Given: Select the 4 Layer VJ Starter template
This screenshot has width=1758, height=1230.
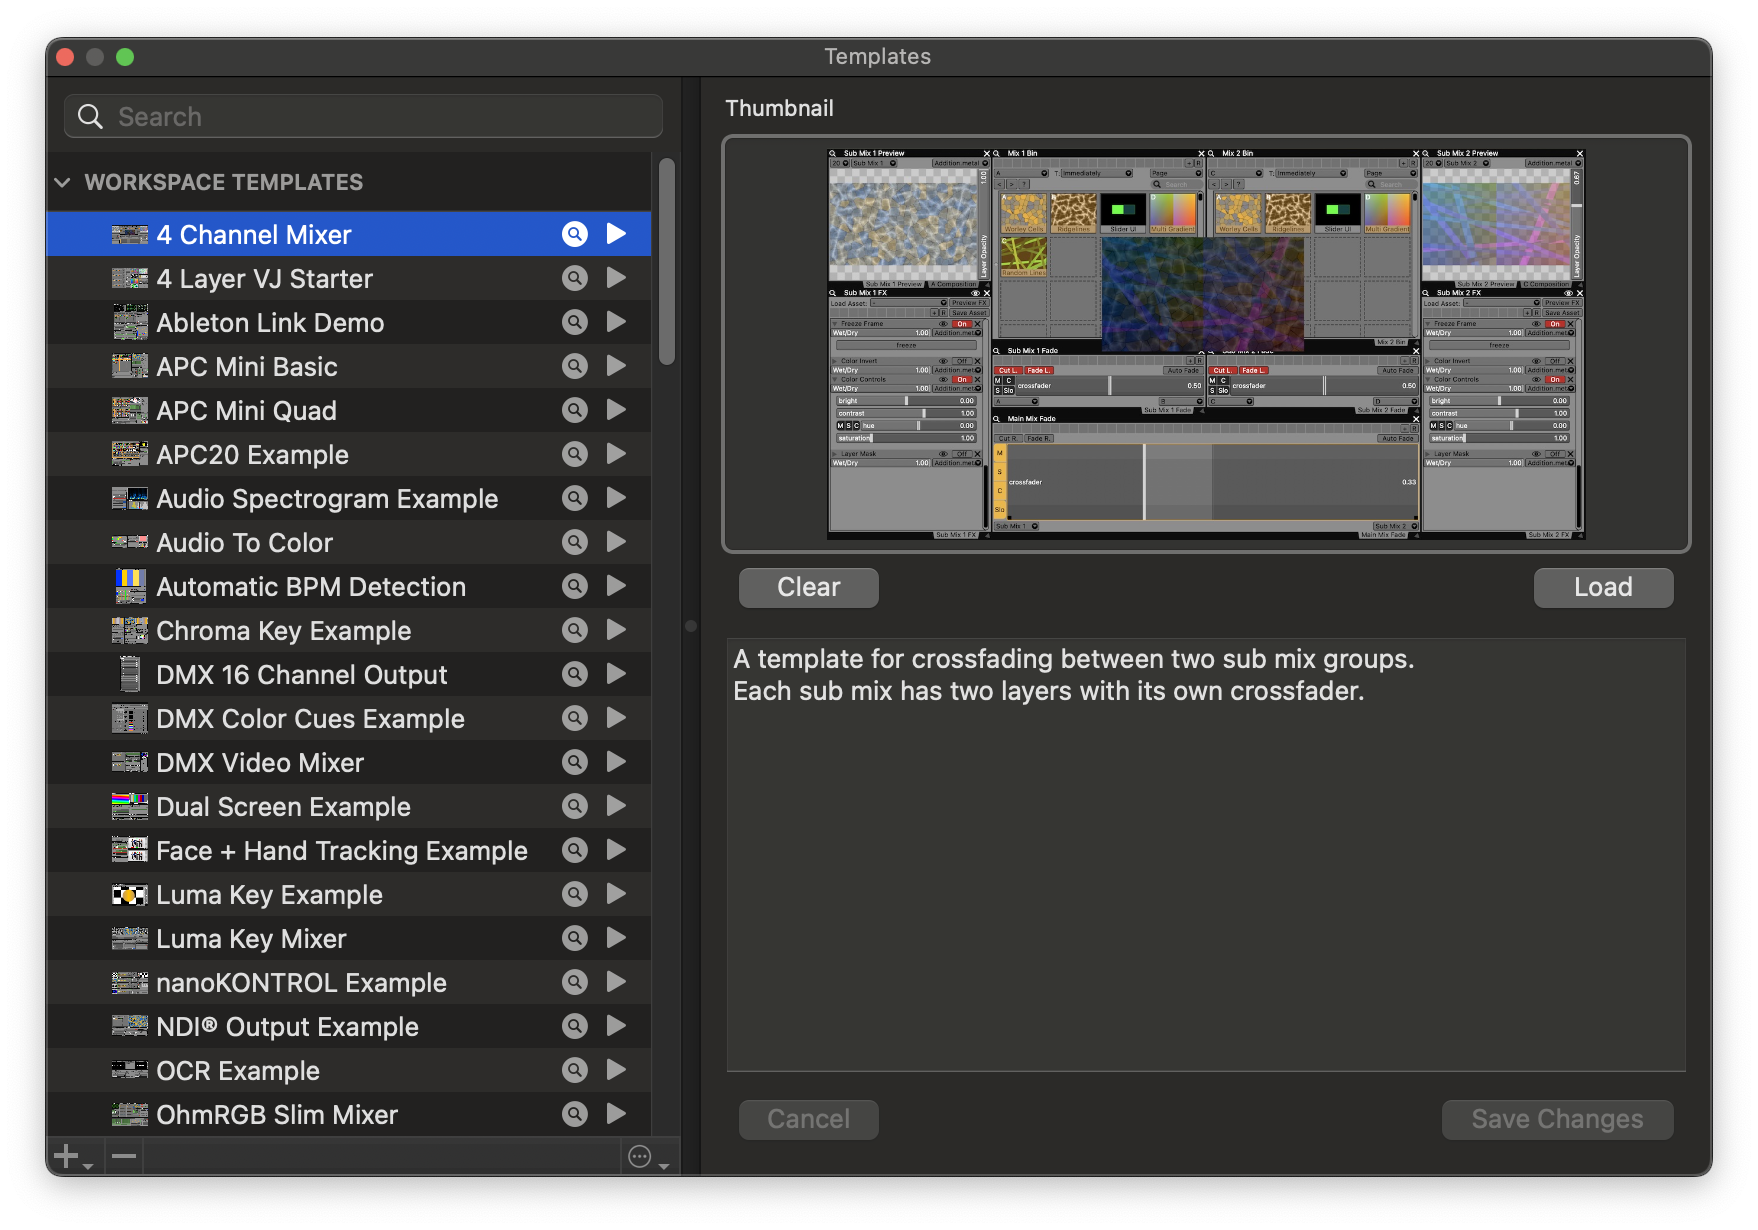Looking at the screenshot, I should point(348,278).
